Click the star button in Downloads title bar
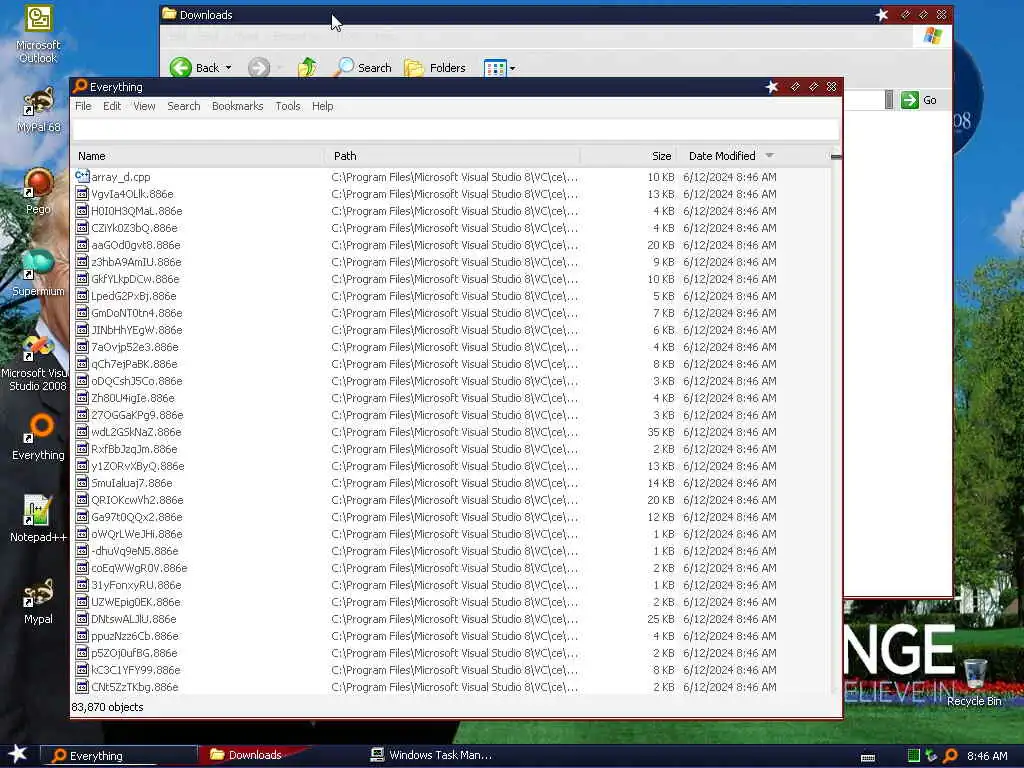Viewport: 1024px width, 768px height. (882, 14)
